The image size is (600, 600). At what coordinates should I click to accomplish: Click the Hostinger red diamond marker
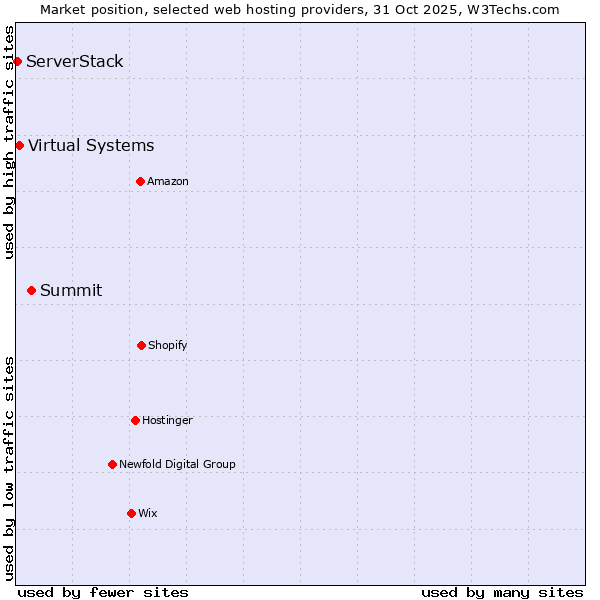pyautogui.click(x=135, y=420)
